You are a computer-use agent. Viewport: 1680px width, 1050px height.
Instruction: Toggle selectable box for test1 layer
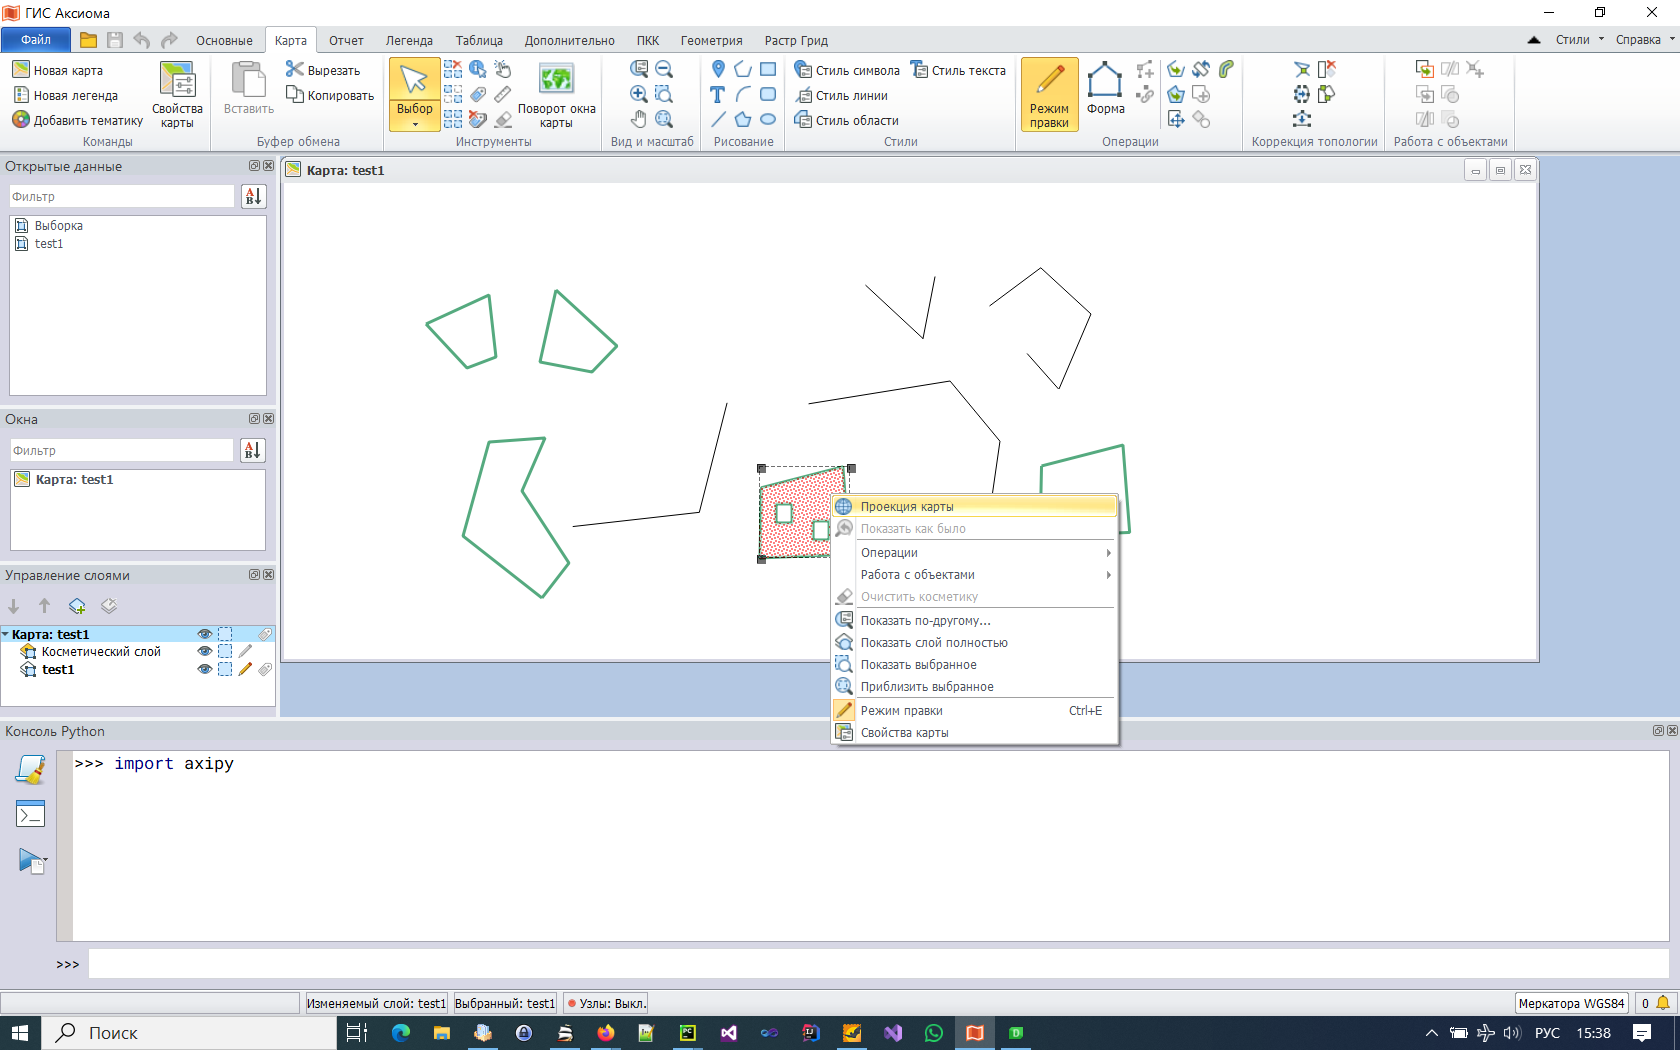click(225, 669)
